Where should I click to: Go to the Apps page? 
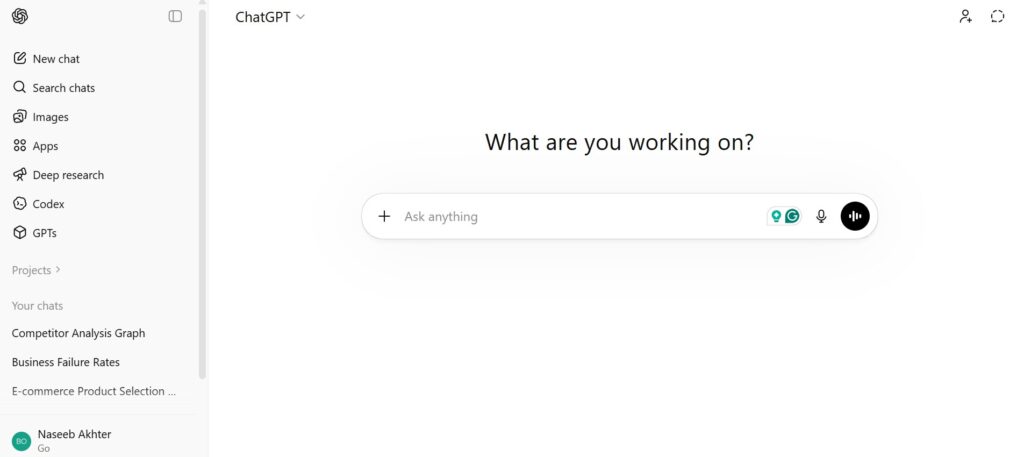coord(45,146)
